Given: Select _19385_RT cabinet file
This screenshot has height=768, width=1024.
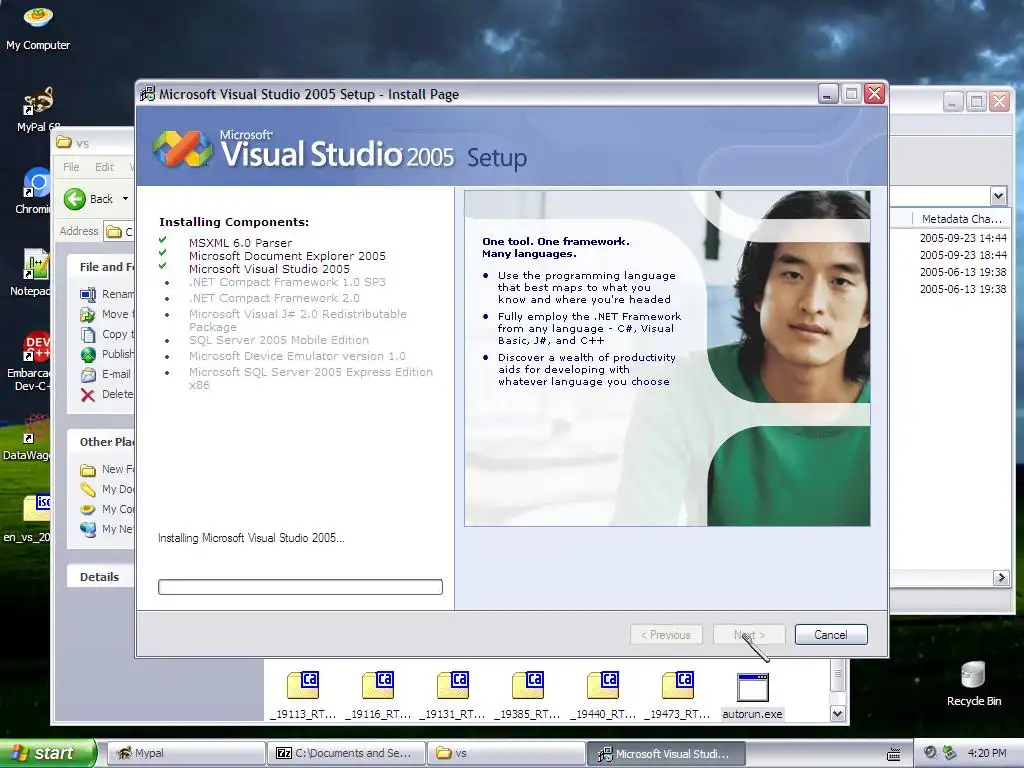Looking at the screenshot, I should (x=528, y=696).
